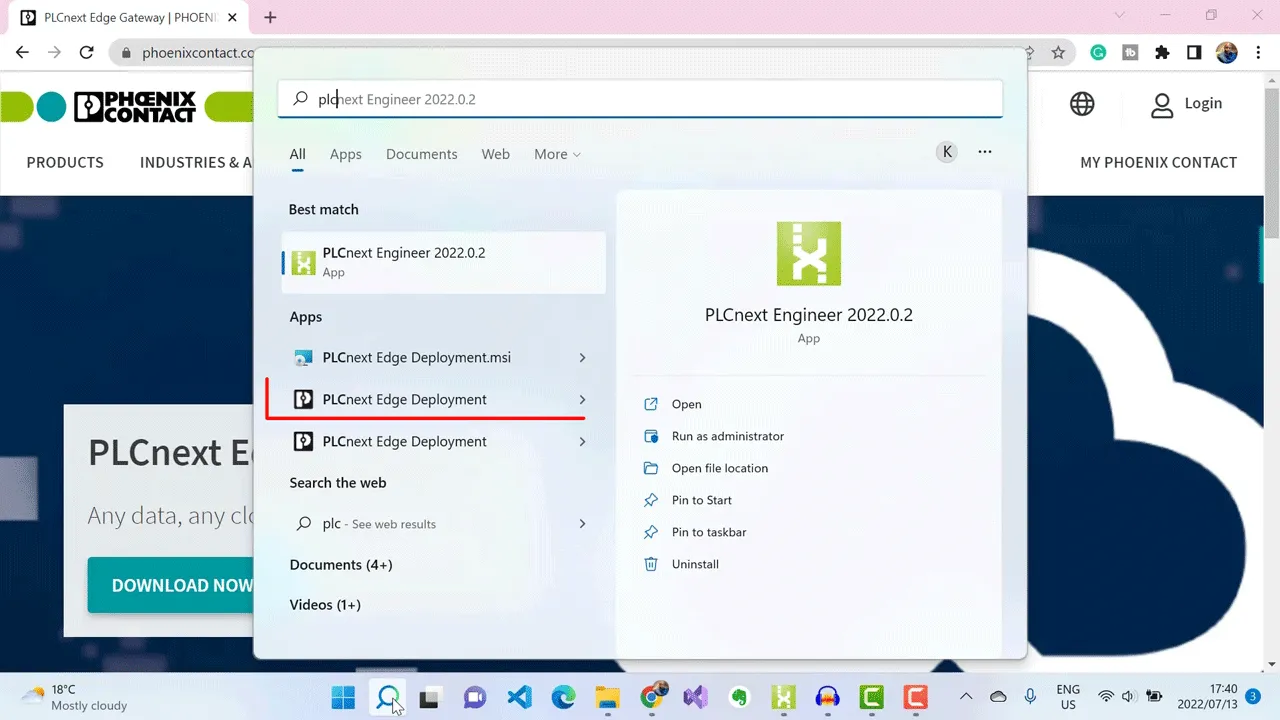Screen dimensions: 1280x720
Task: Open the red Camtasia recorder icon on the taskbar
Action: (x=915, y=697)
